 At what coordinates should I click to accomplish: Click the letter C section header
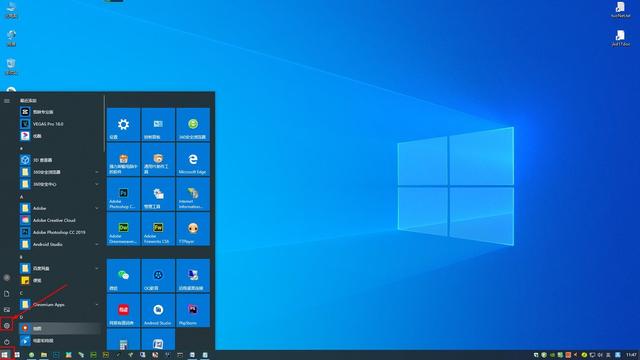21,293
